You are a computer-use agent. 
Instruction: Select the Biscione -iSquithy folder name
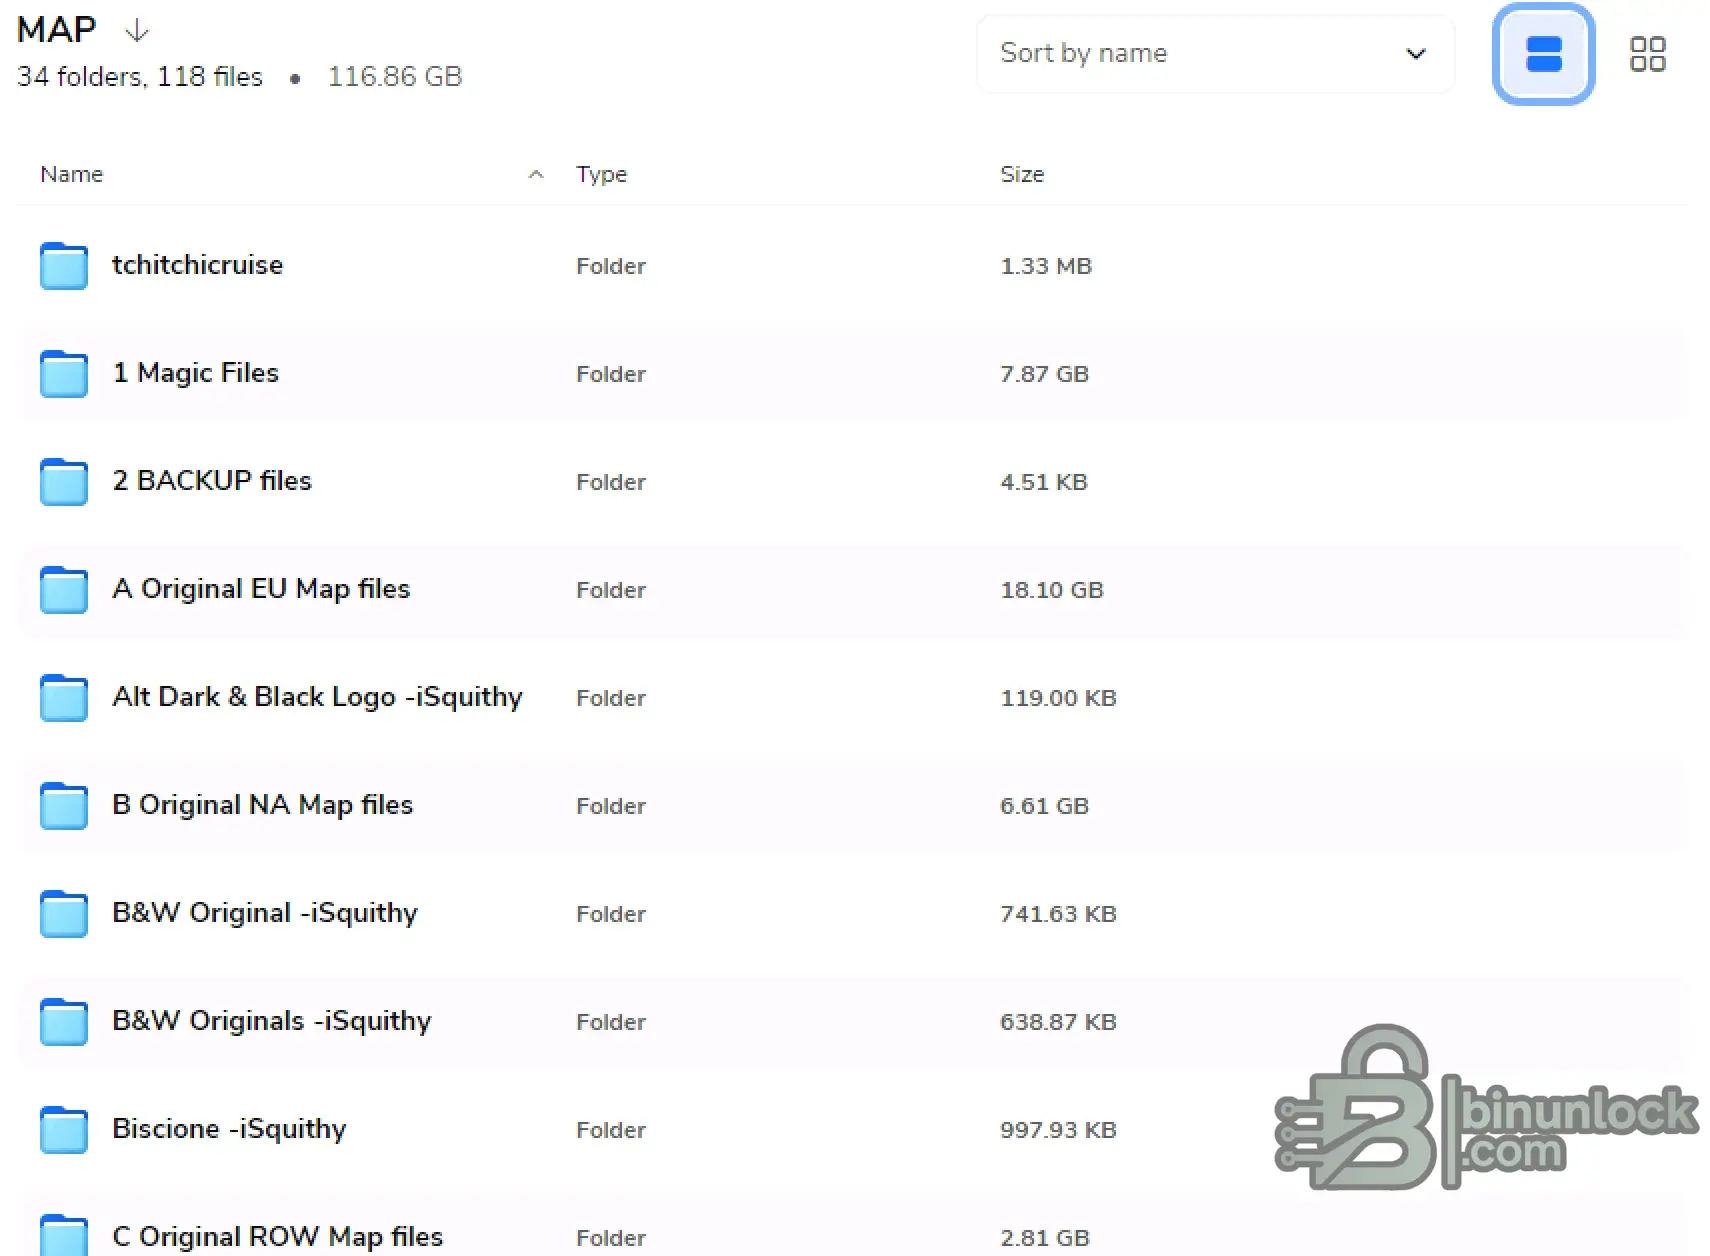(x=228, y=1130)
